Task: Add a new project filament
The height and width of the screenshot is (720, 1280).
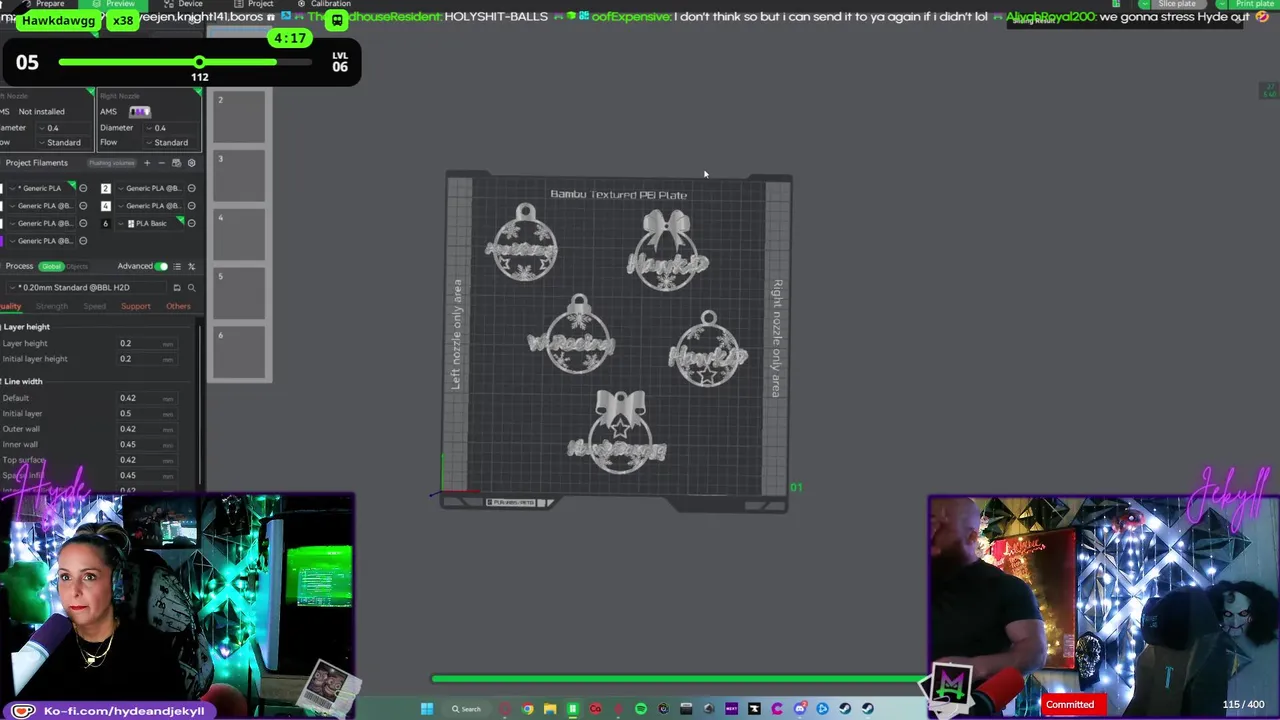Action: 147,163
